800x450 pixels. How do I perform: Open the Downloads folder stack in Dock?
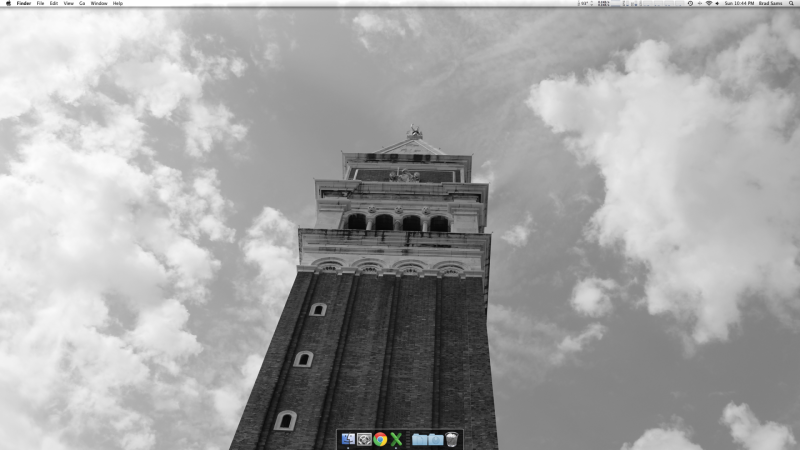pos(436,439)
